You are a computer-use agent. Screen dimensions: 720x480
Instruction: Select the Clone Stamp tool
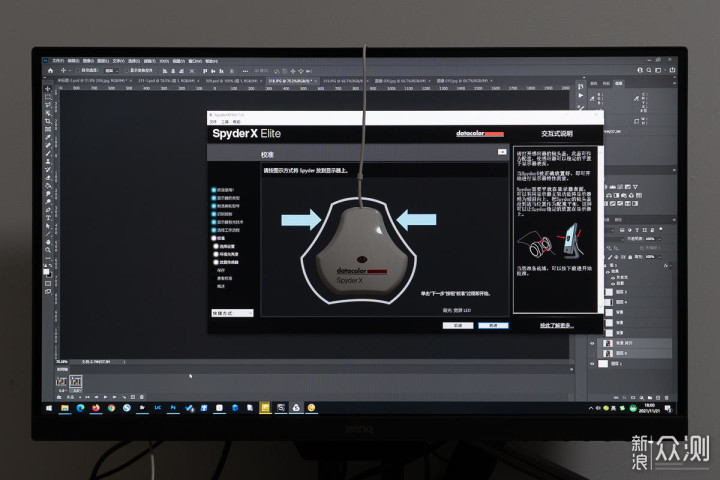point(48,161)
